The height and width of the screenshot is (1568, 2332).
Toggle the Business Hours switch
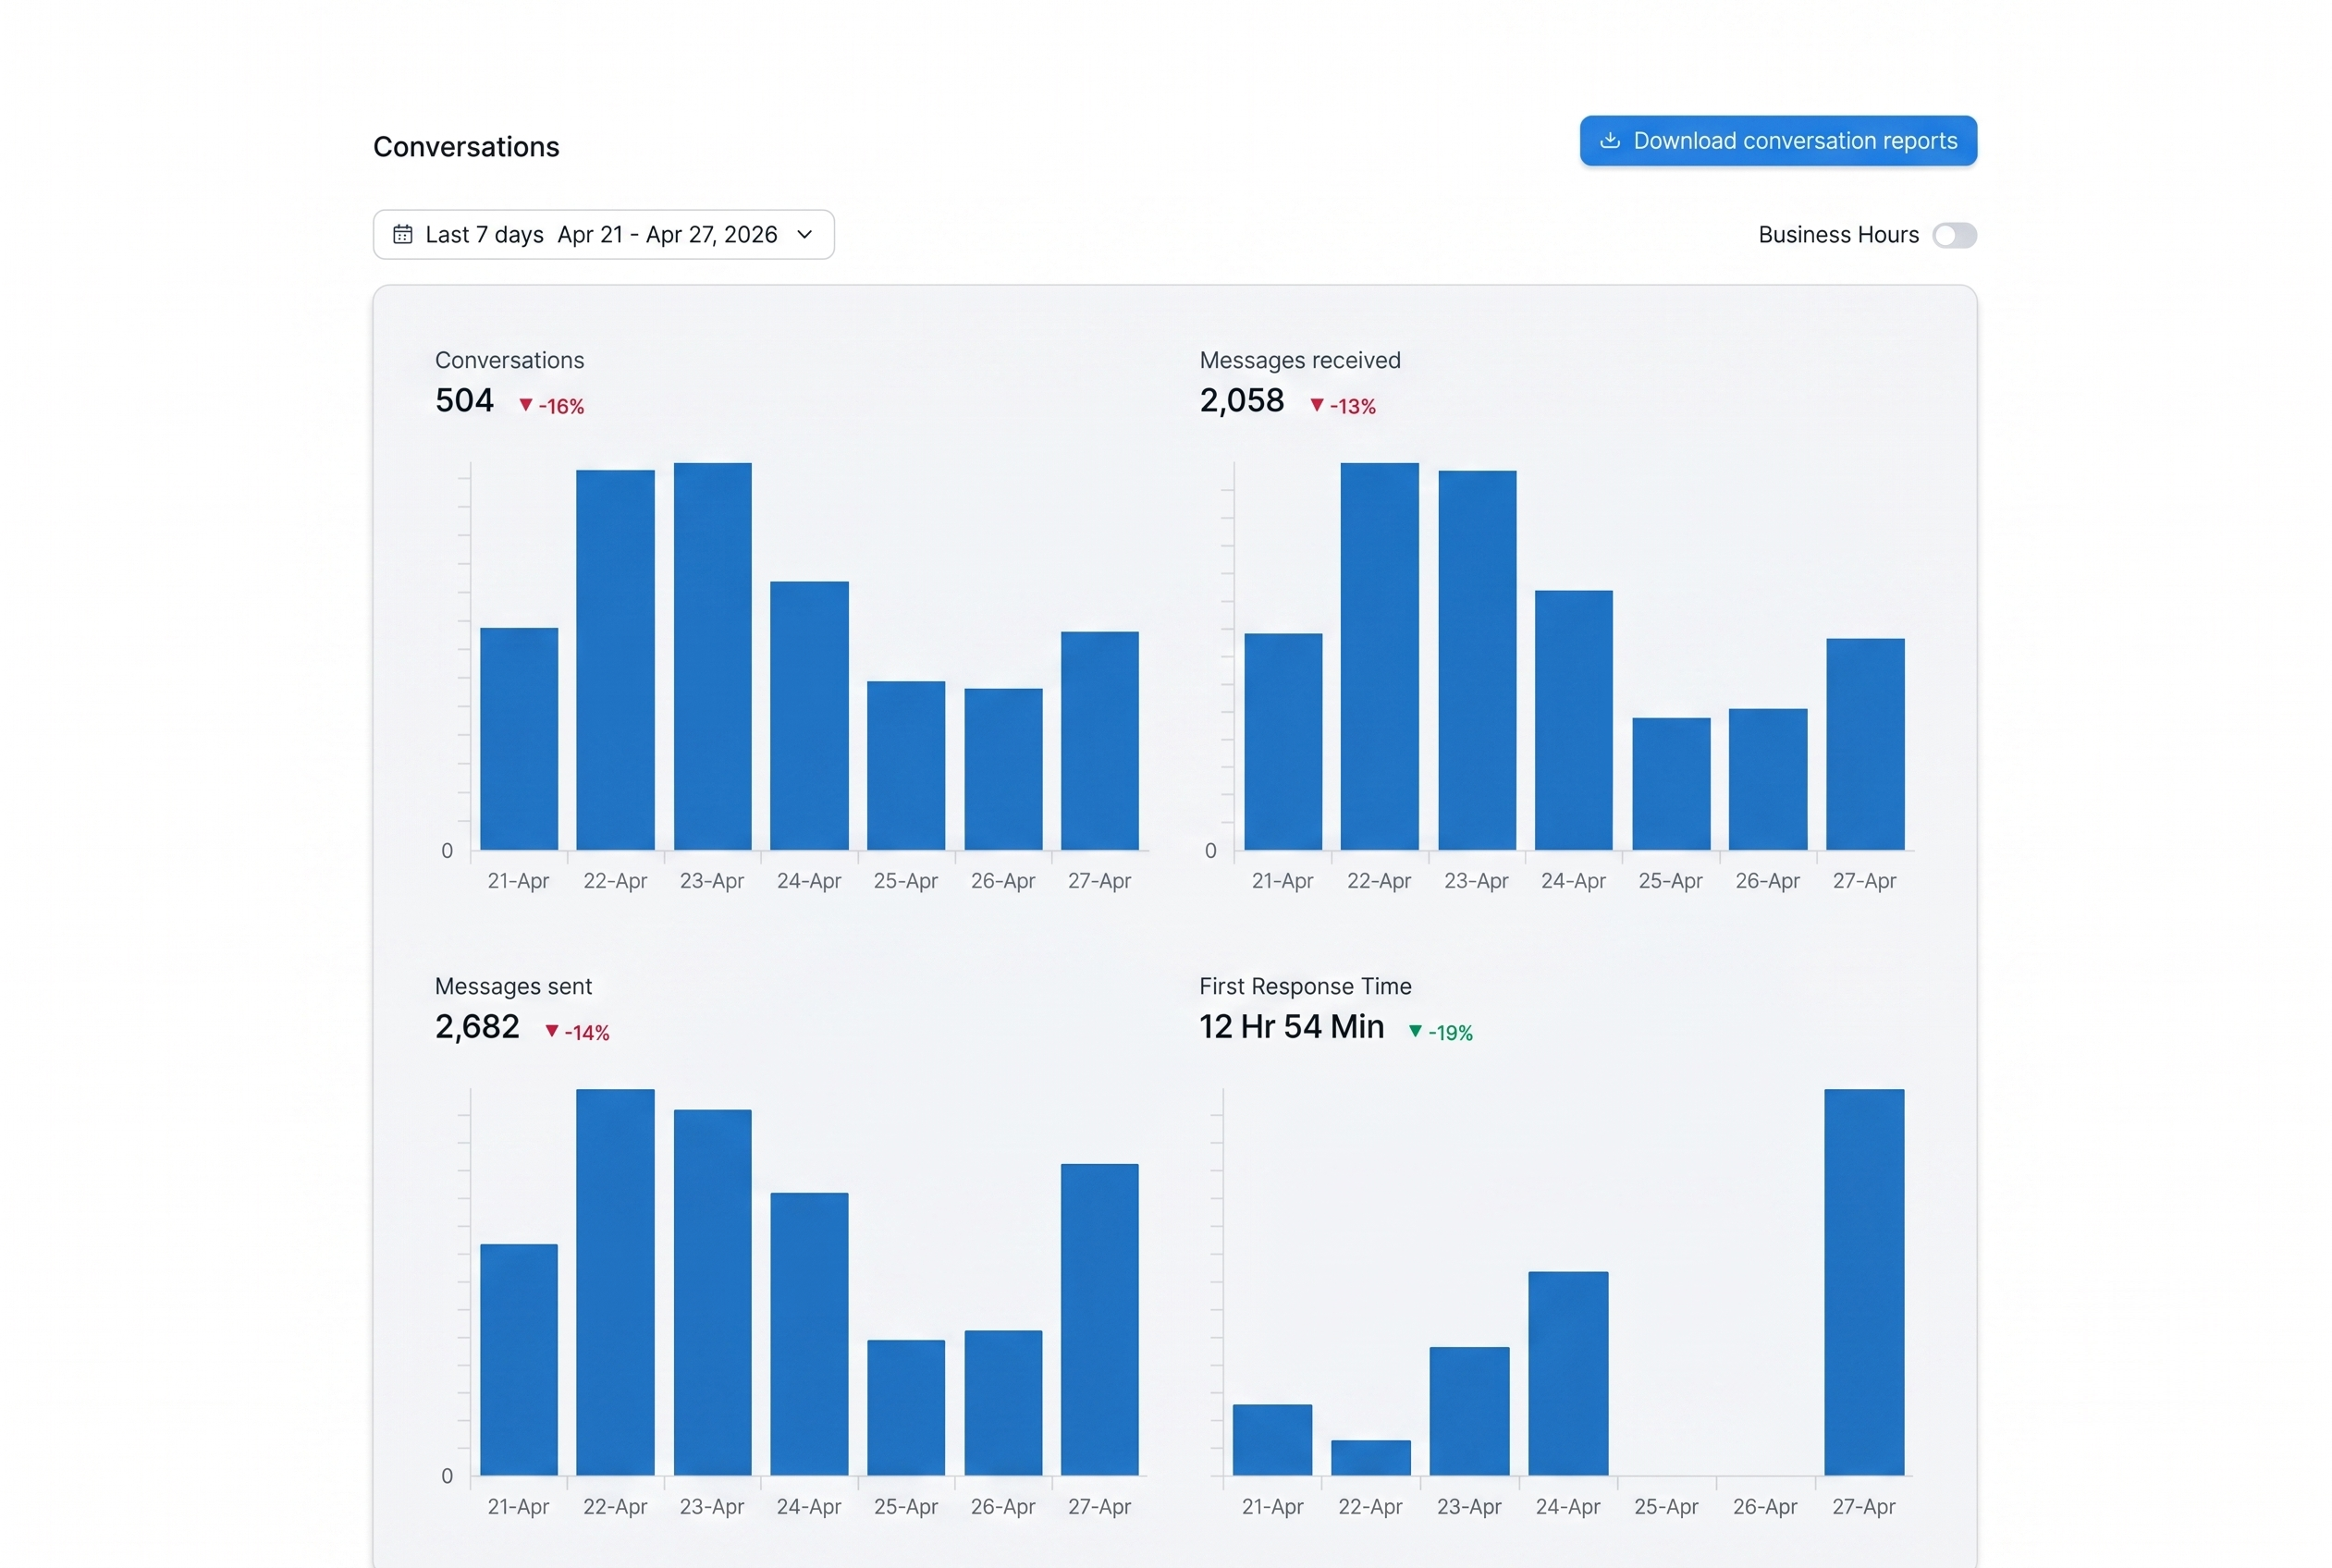pyautogui.click(x=1953, y=235)
